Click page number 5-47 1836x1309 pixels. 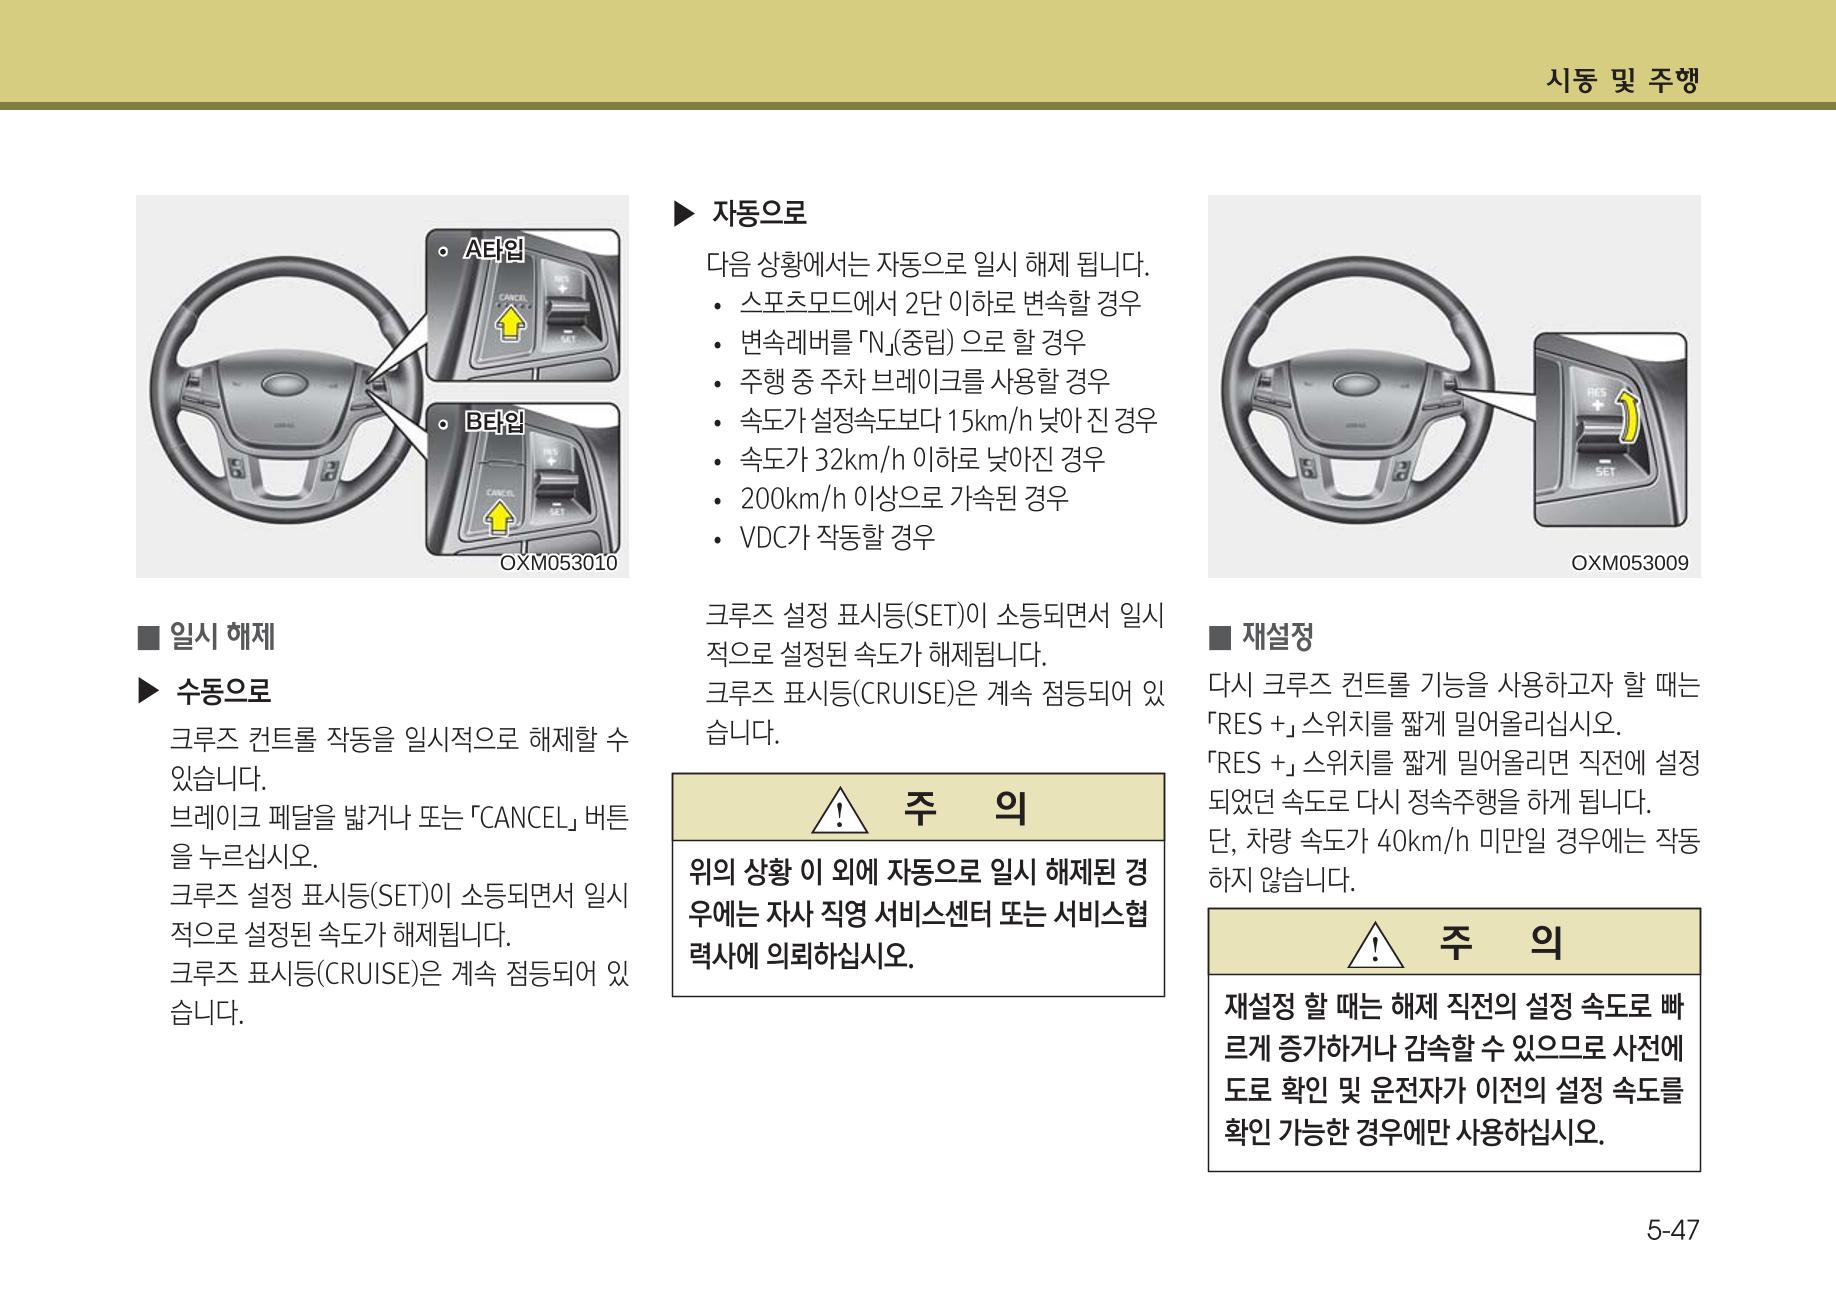[1673, 1230]
